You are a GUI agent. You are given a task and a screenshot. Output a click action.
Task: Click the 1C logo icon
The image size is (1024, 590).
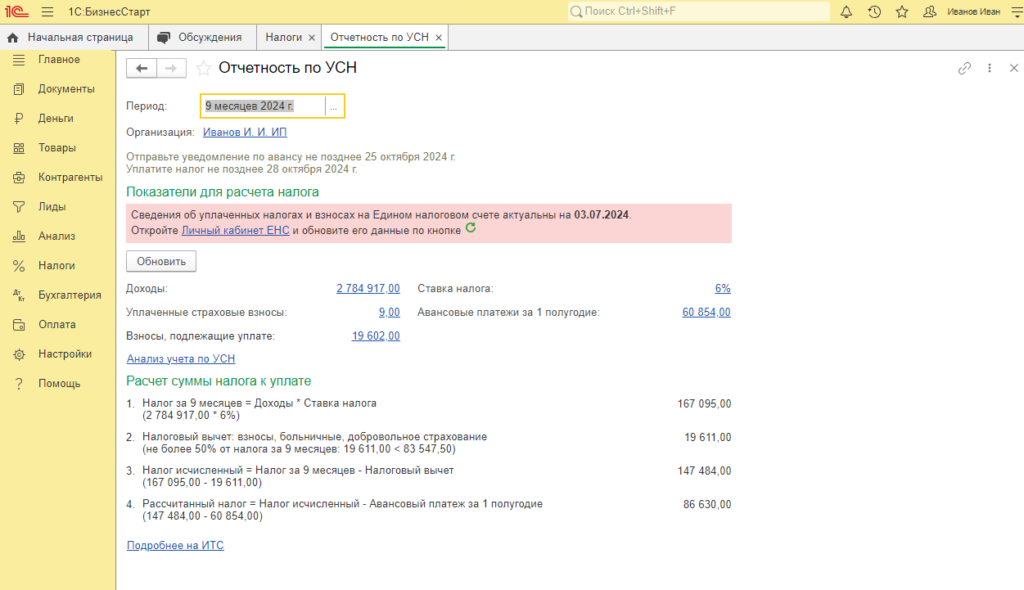[17, 12]
